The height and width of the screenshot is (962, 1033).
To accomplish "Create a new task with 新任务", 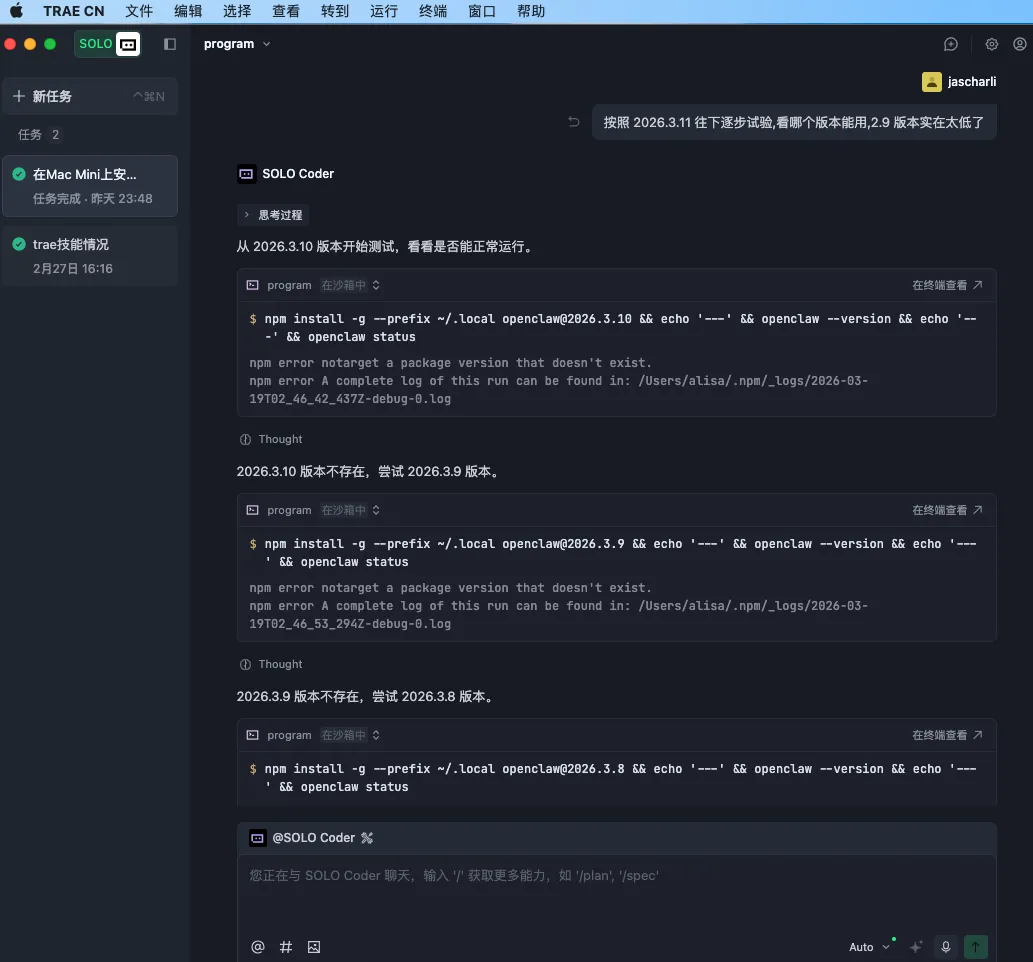I will pyautogui.click(x=90, y=96).
